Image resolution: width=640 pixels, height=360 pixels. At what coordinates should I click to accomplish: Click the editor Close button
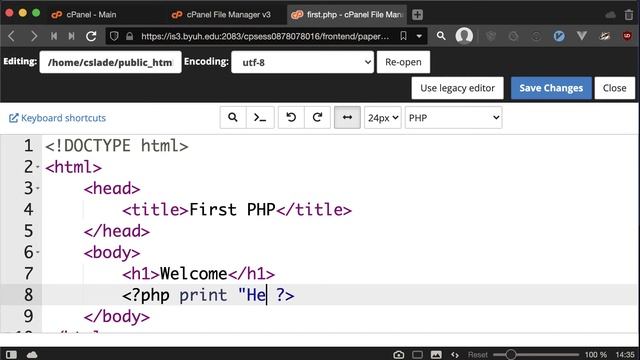point(615,88)
